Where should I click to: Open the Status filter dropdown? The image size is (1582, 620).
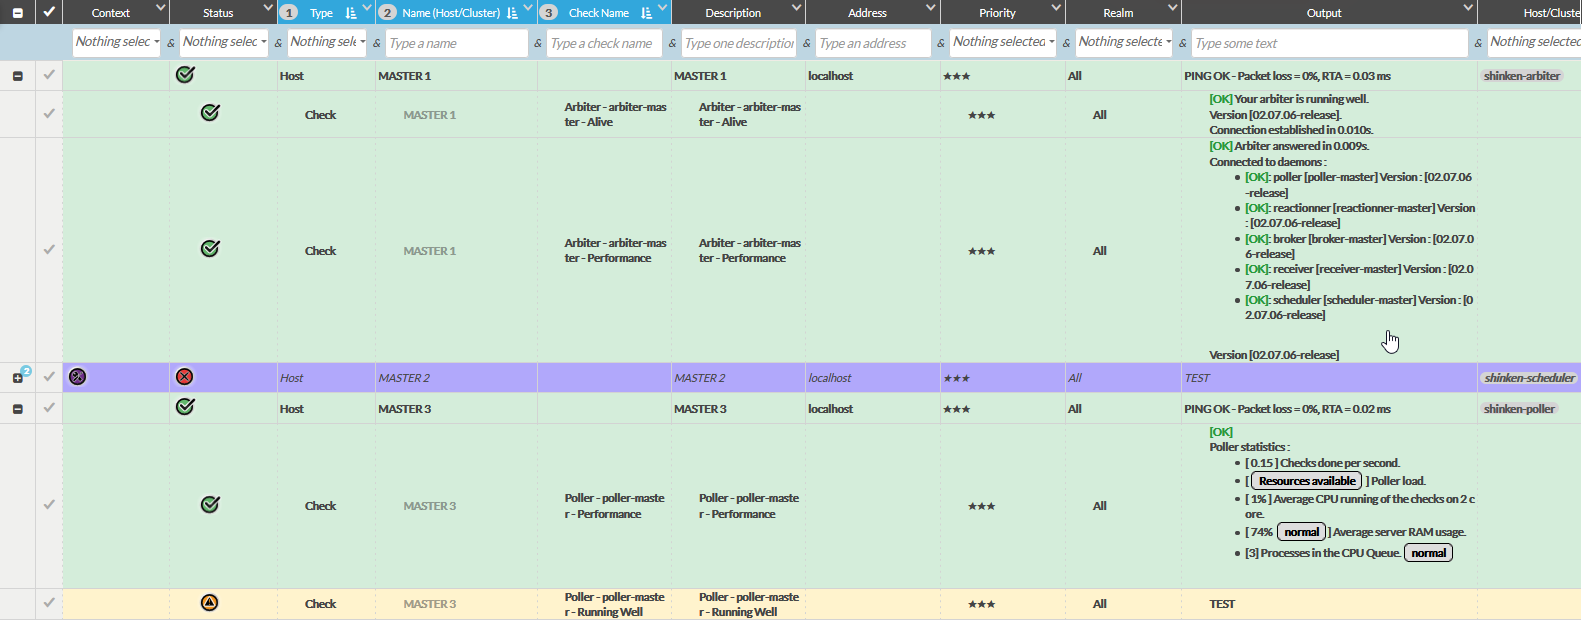(x=224, y=42)
